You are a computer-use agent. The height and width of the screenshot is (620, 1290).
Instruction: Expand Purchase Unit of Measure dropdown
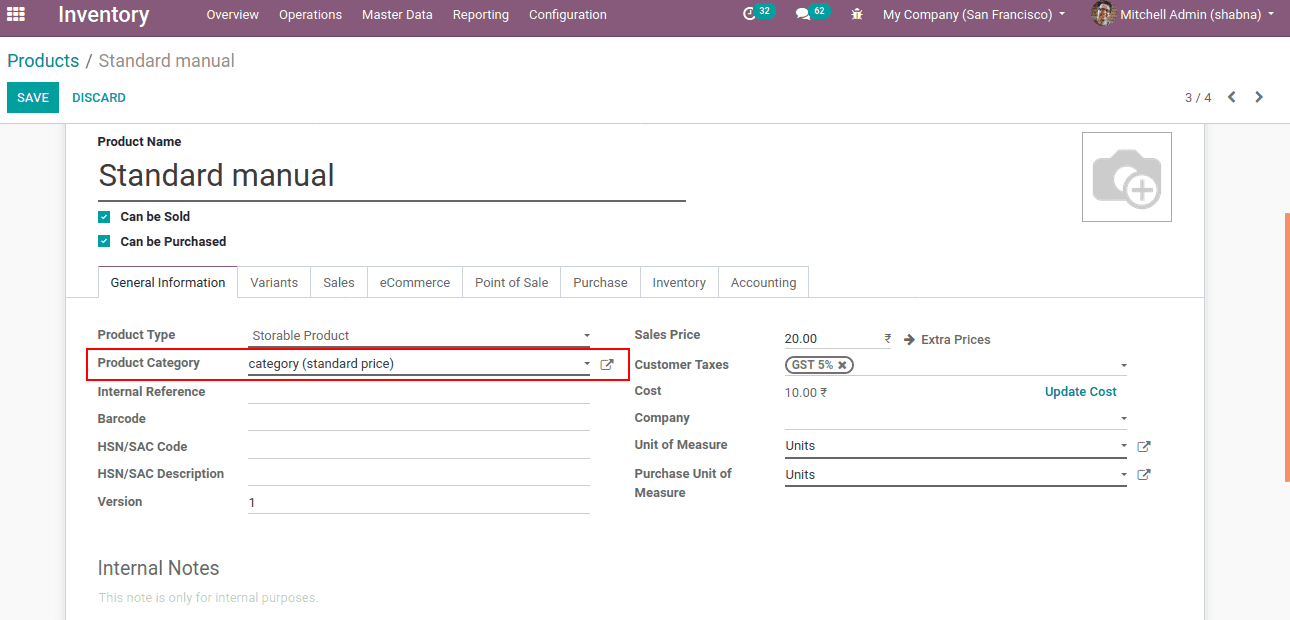point(1123,475)
